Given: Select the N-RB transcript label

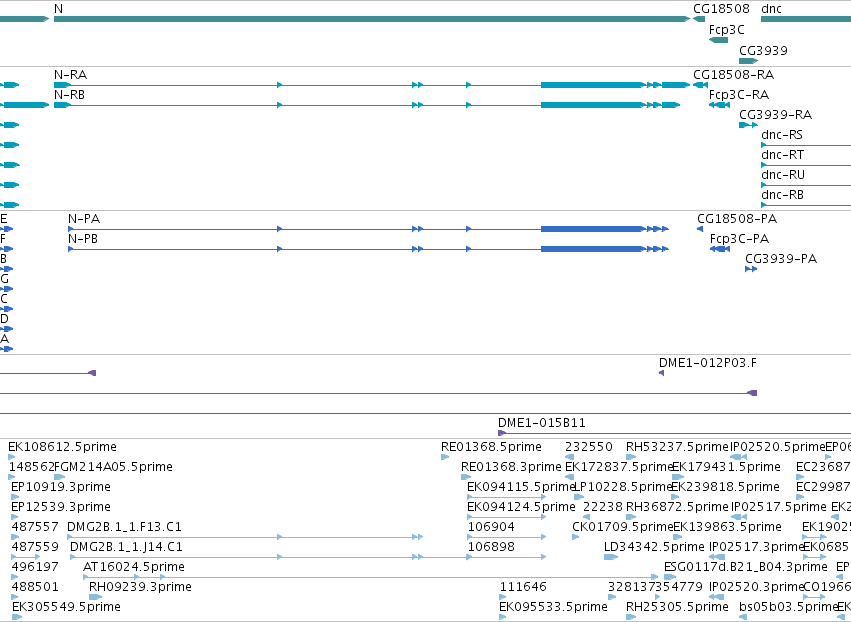Looking at the screenshot, I should pyautogui.click(x=69, y=95).
